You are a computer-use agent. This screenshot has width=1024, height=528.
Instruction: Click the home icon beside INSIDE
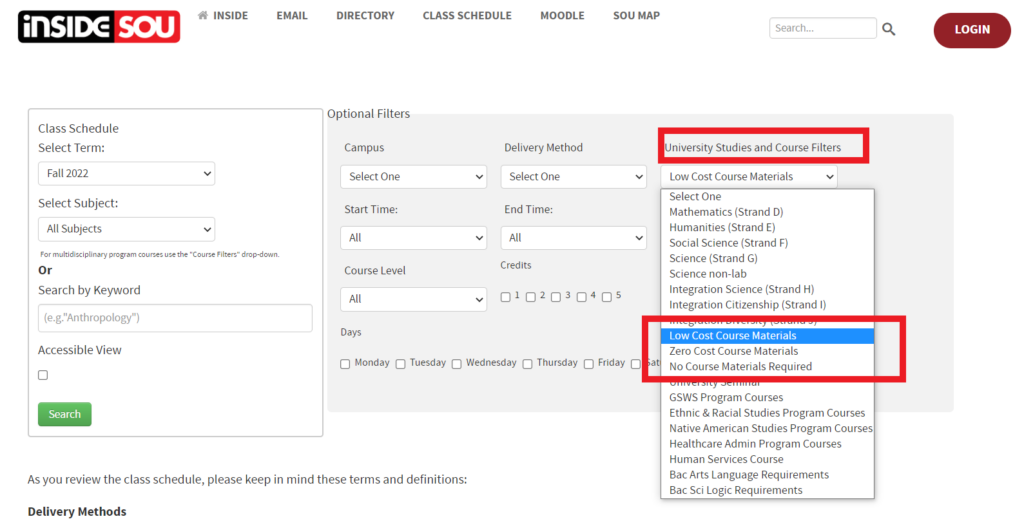click(x=203, y=16)
